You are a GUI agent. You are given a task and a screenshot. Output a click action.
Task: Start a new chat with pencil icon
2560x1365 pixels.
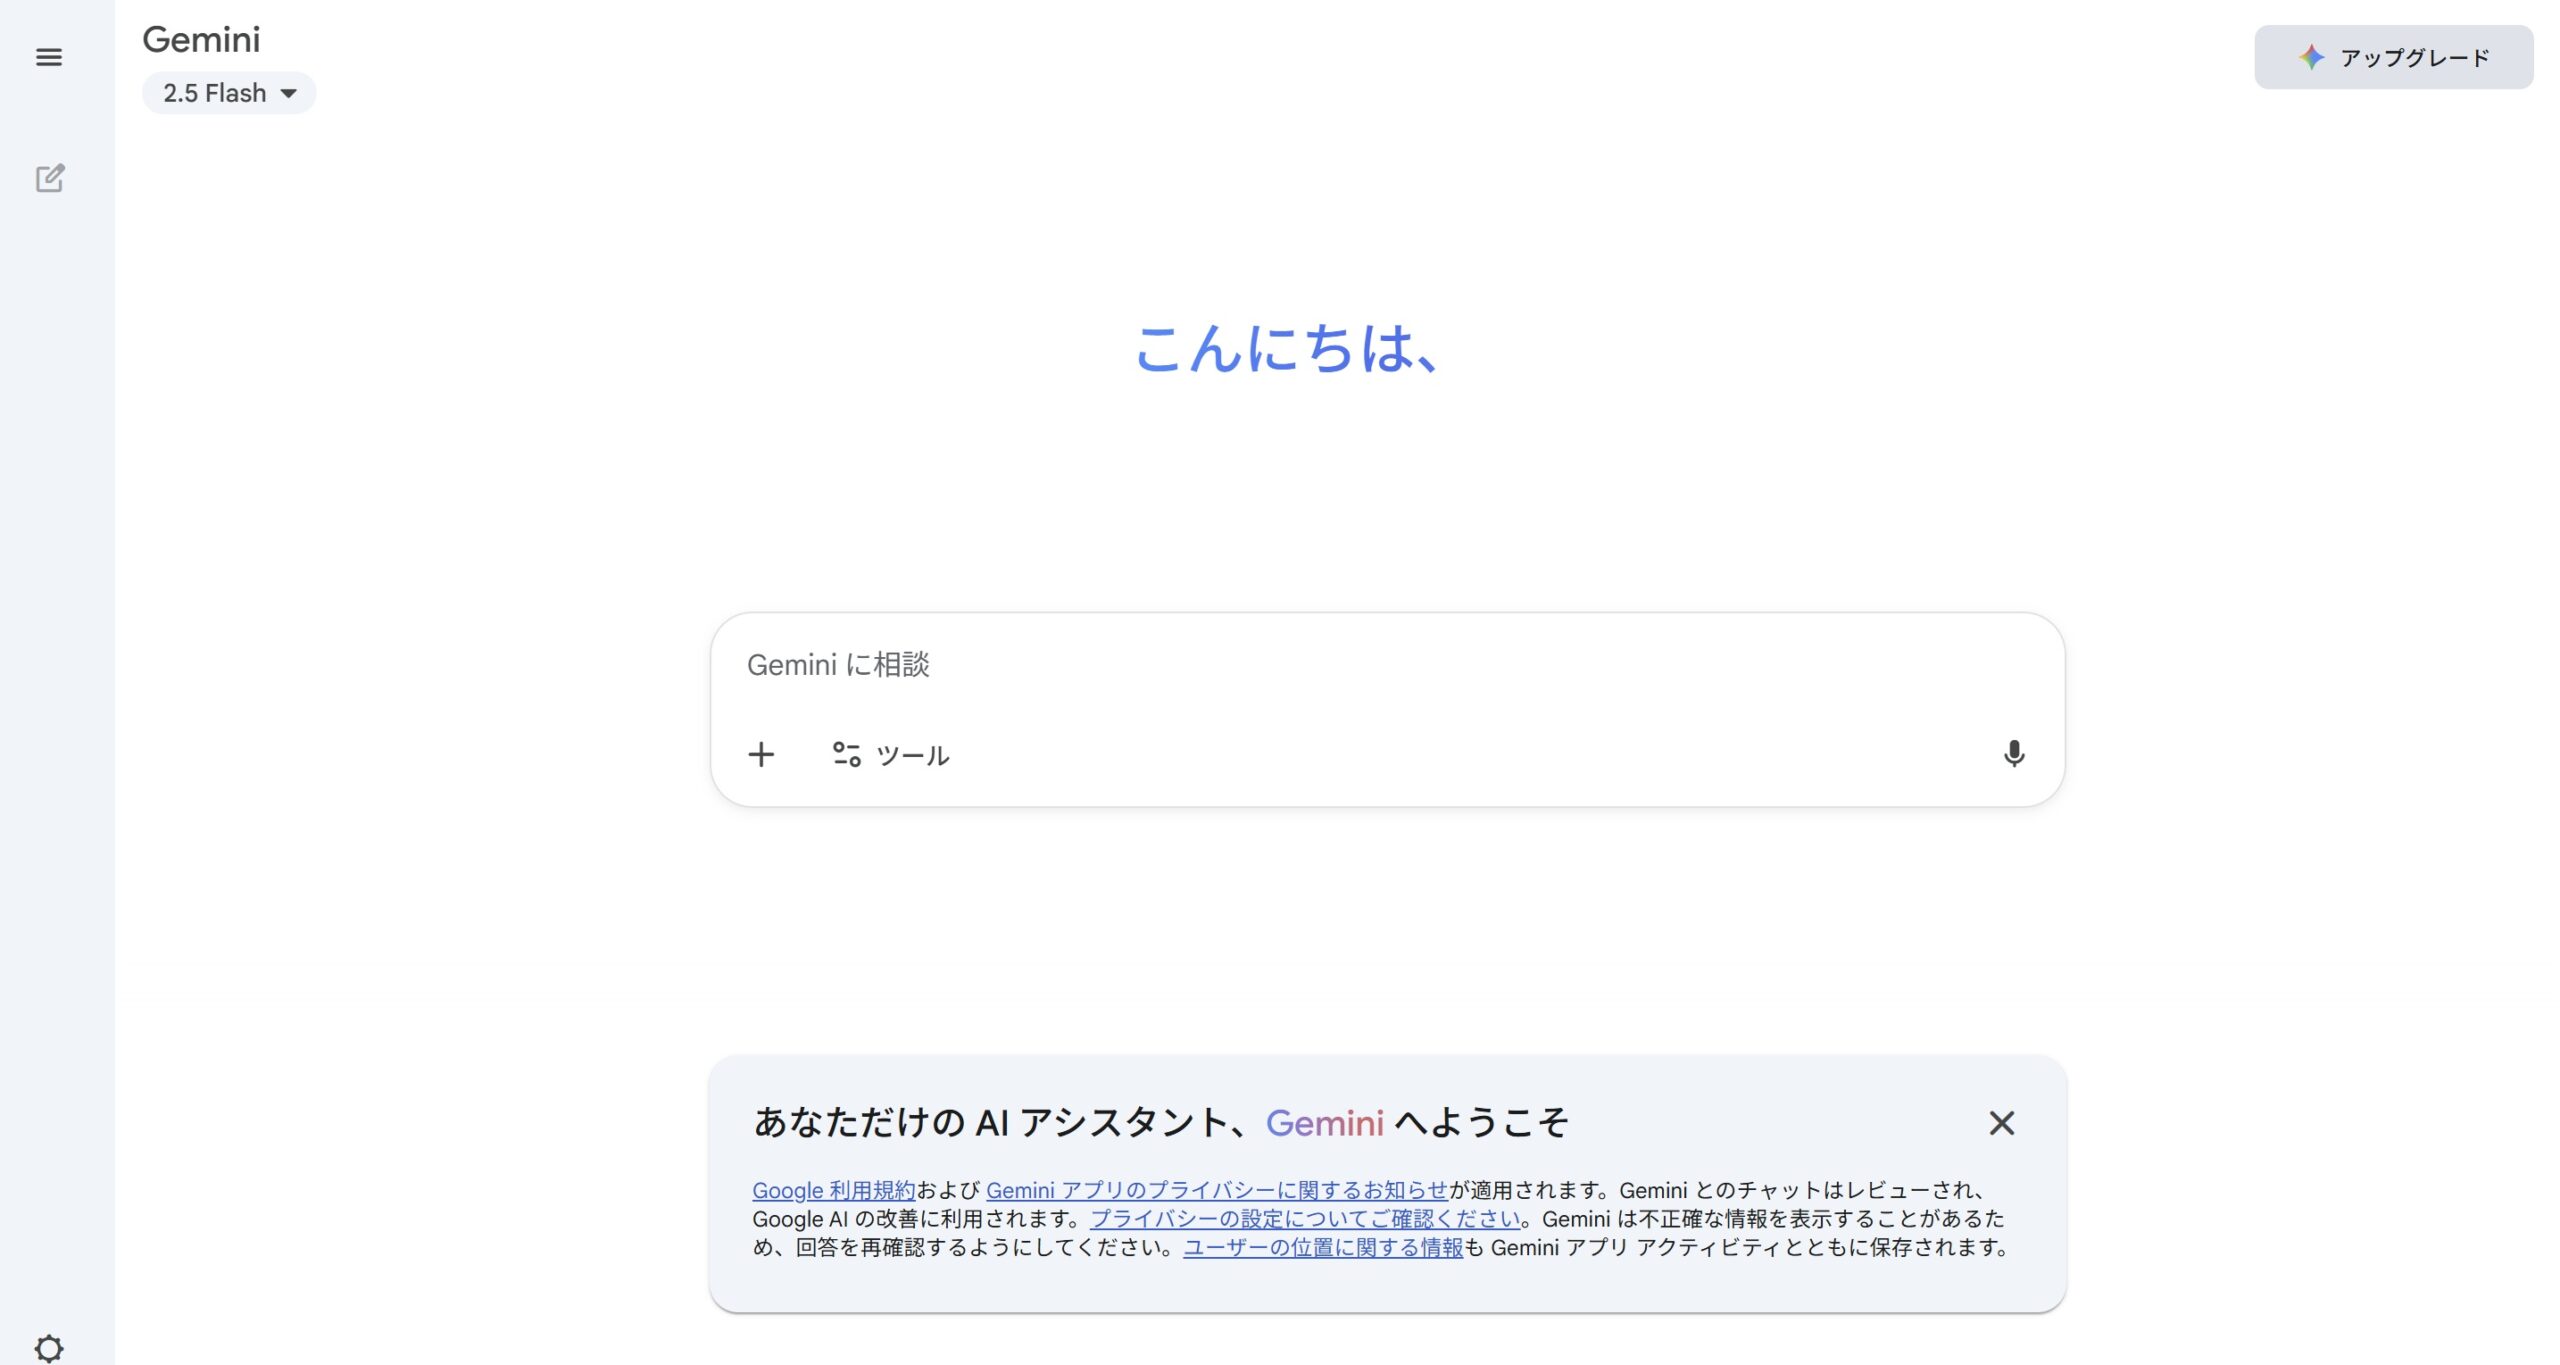[x=50, y=178]
